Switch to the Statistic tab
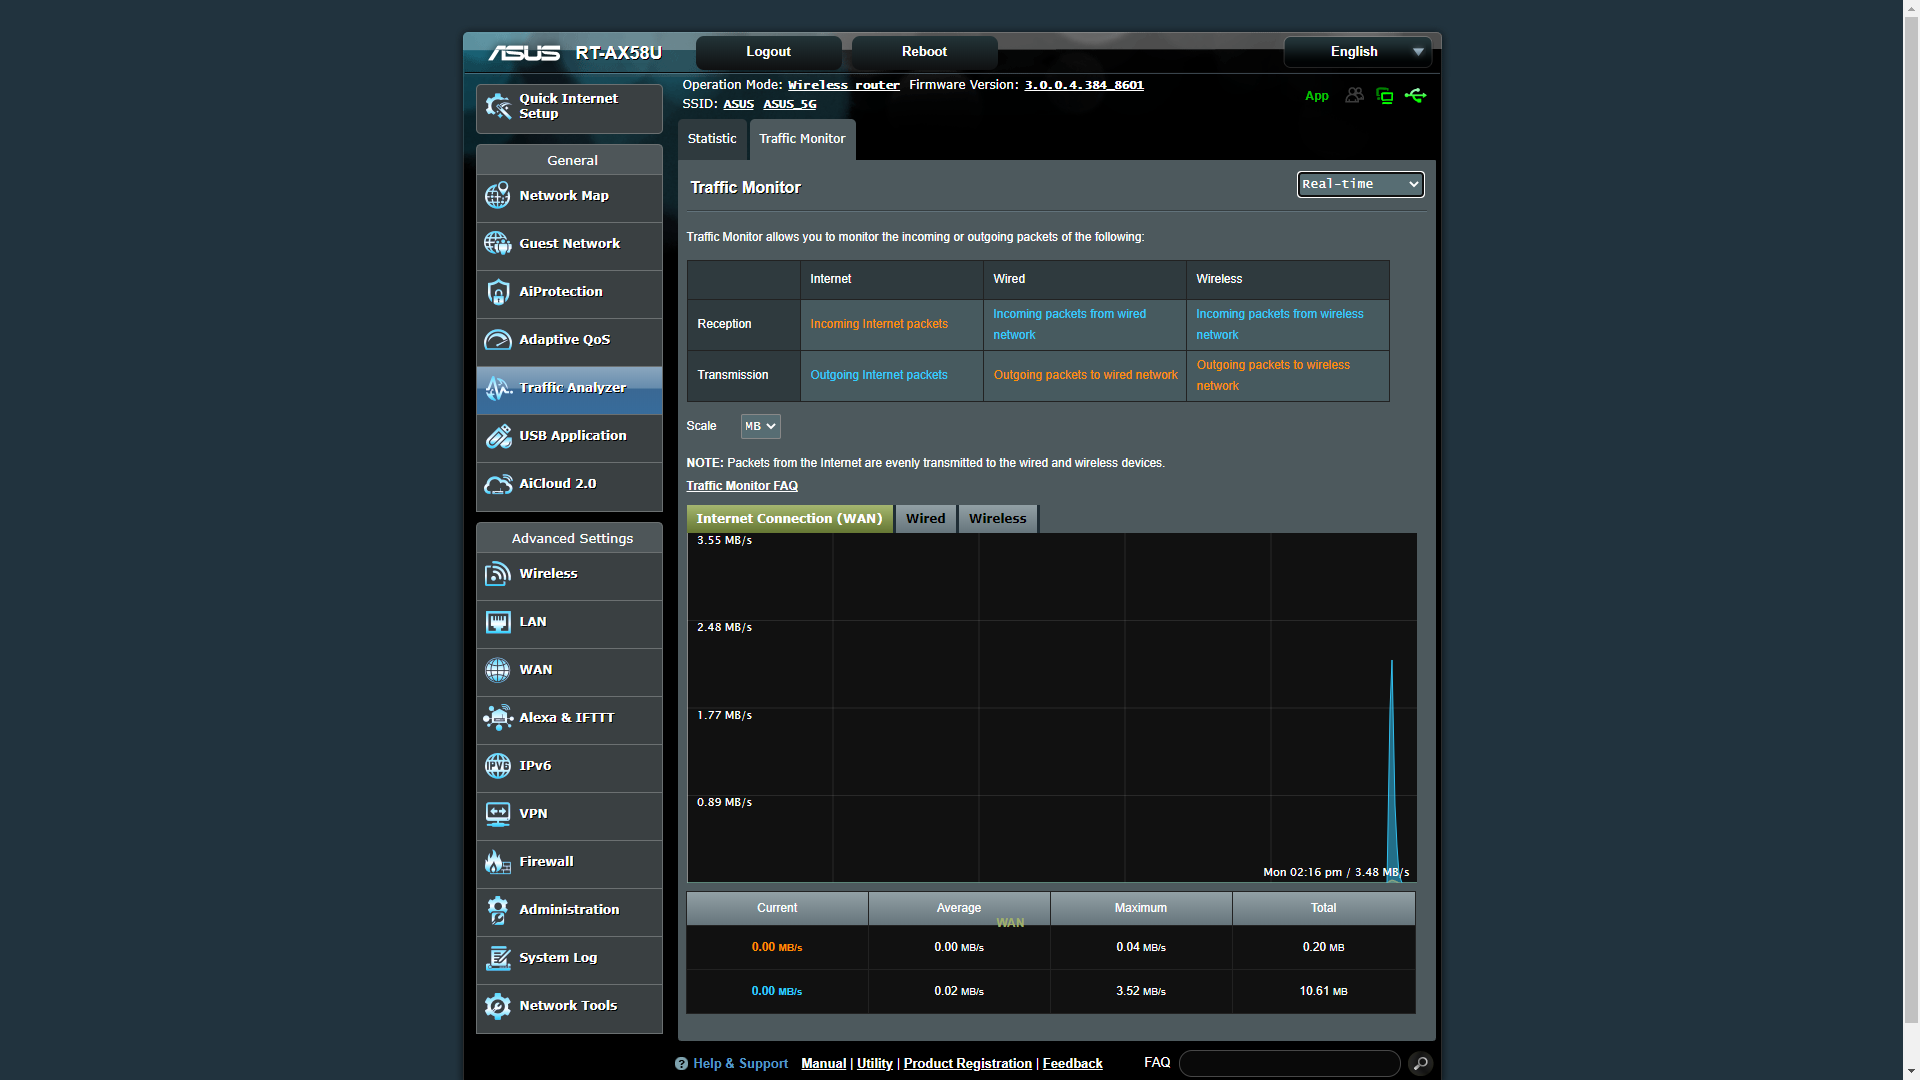The height and width of the screenshot is (1080, 1920). (x=712, y=139)
